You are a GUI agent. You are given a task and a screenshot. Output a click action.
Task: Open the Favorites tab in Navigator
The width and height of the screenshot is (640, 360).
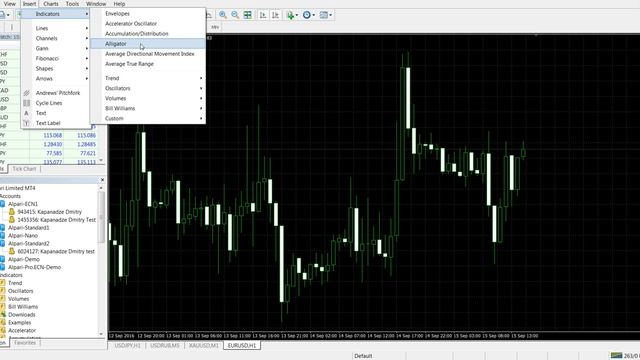tap(25, 343)
